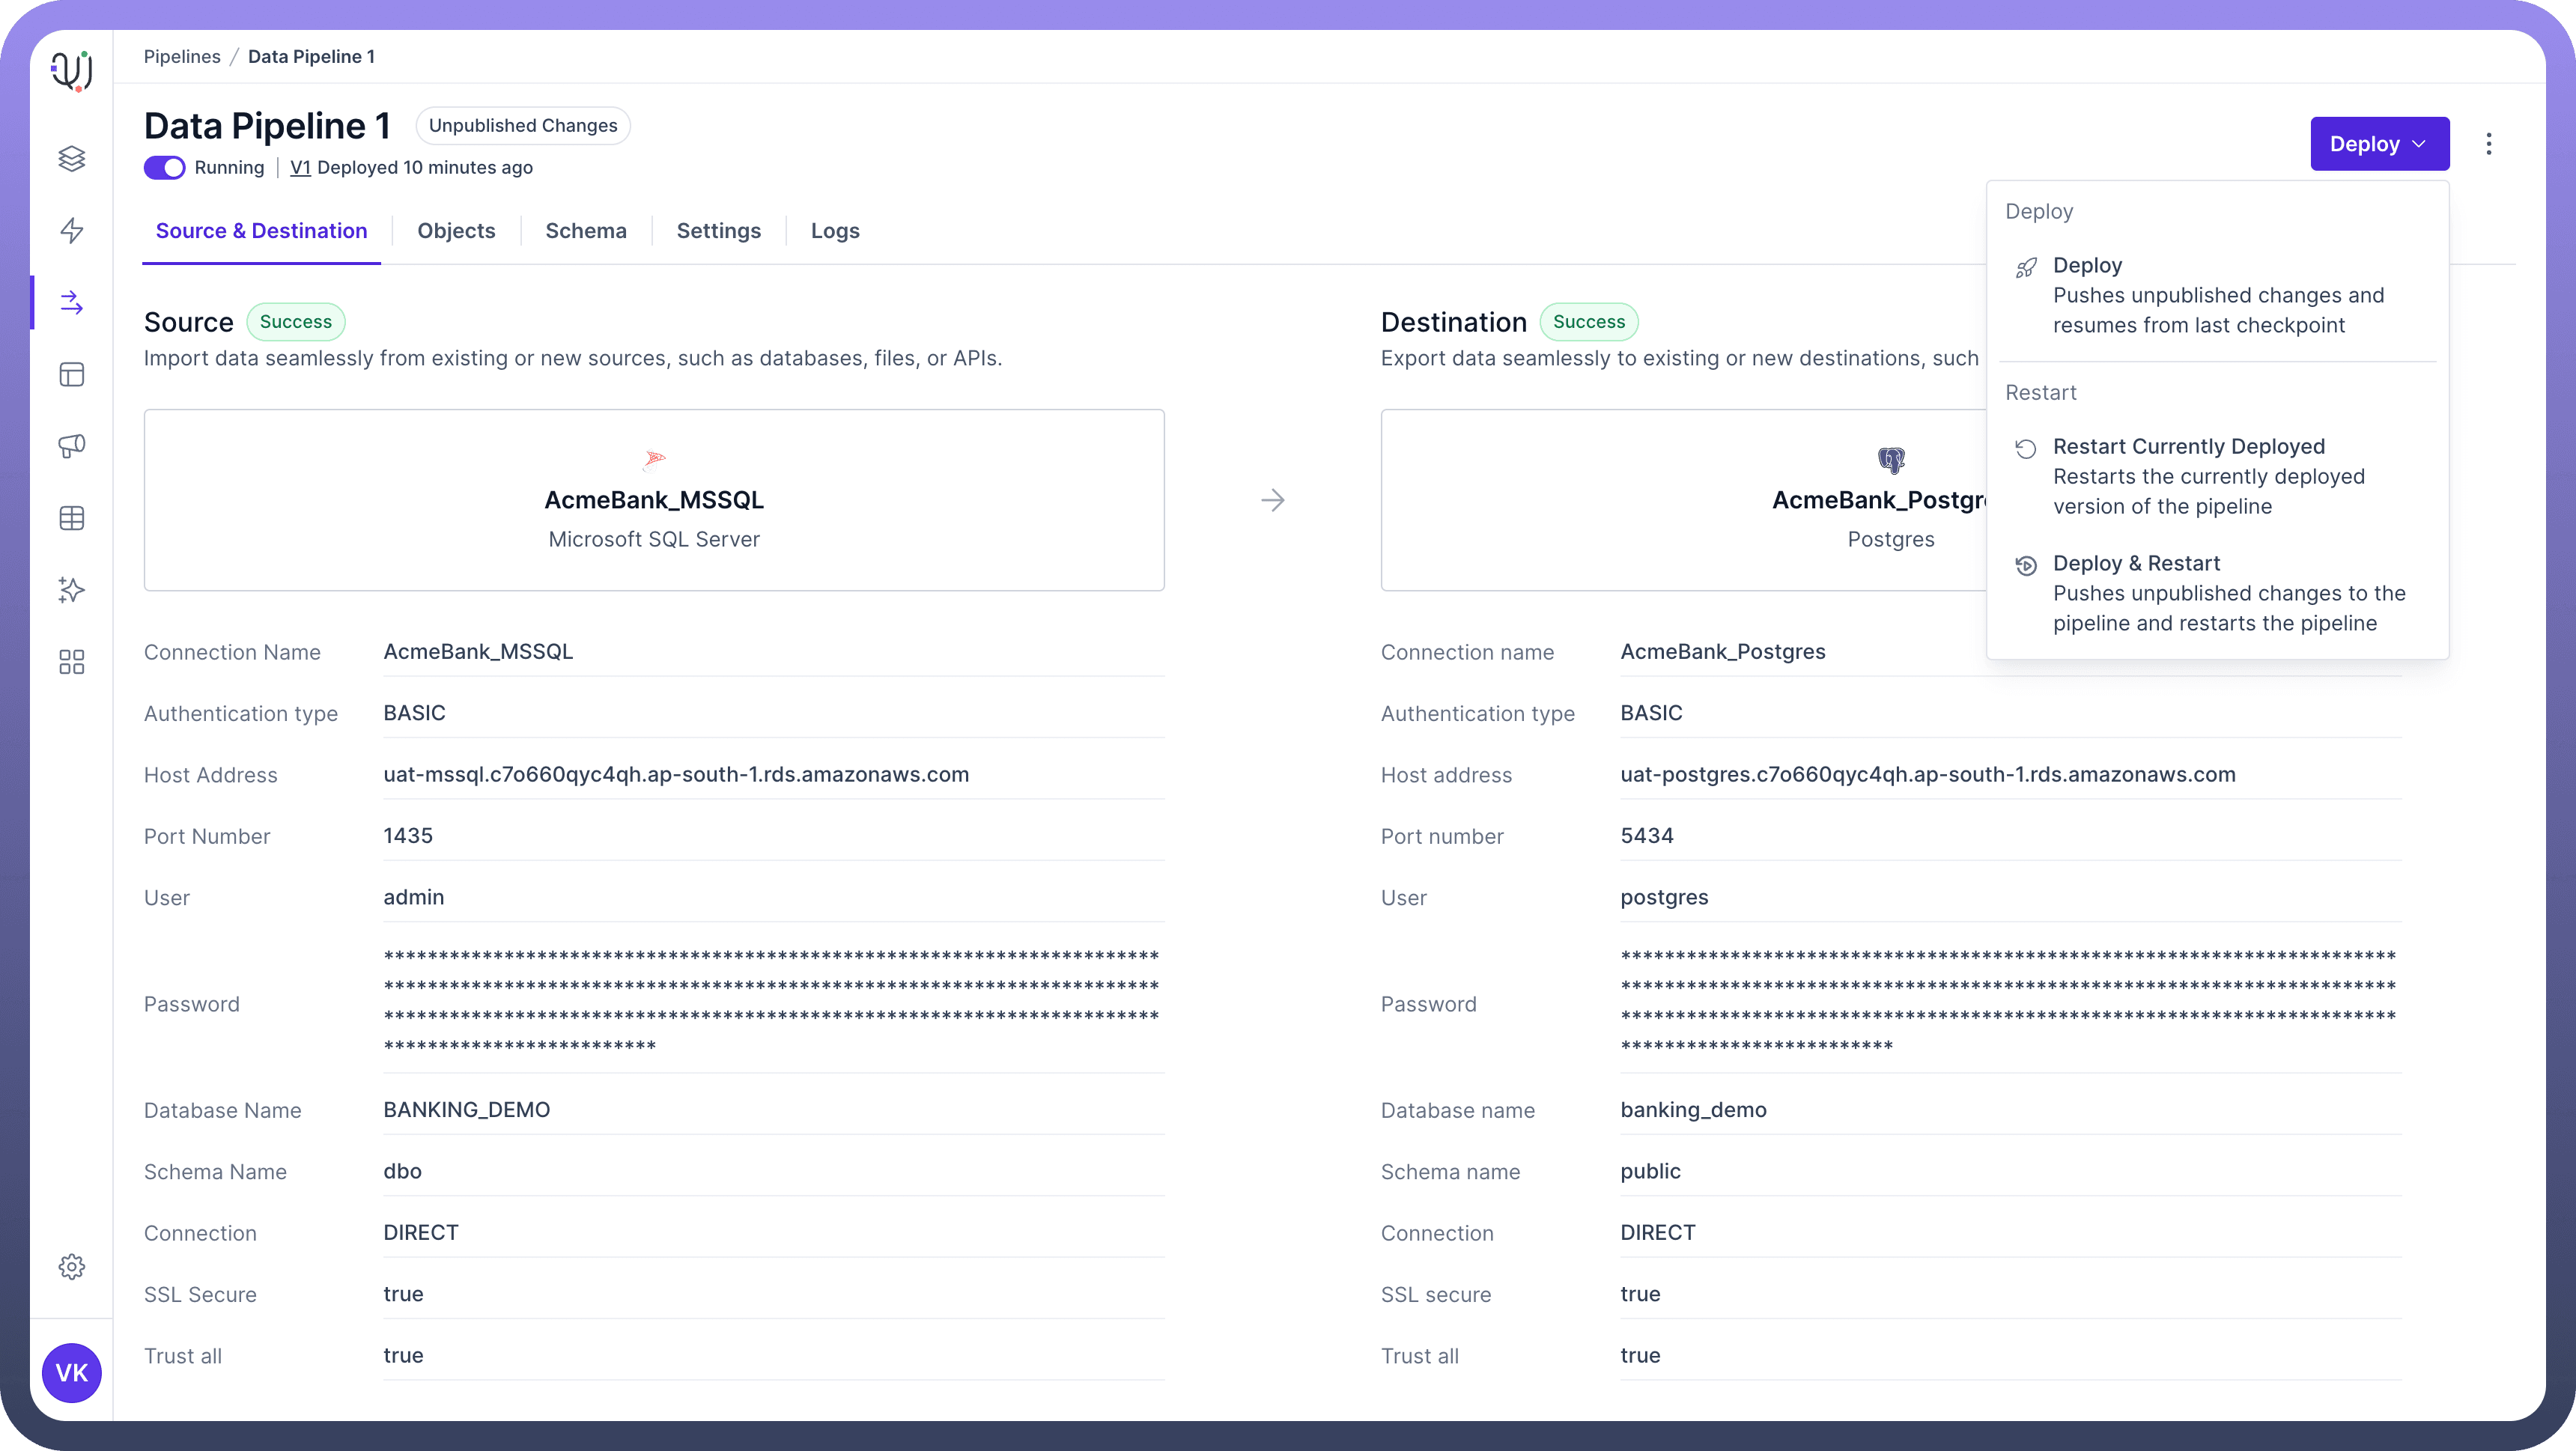Click the four-squares apps sidebar icon

coord(71,662)
